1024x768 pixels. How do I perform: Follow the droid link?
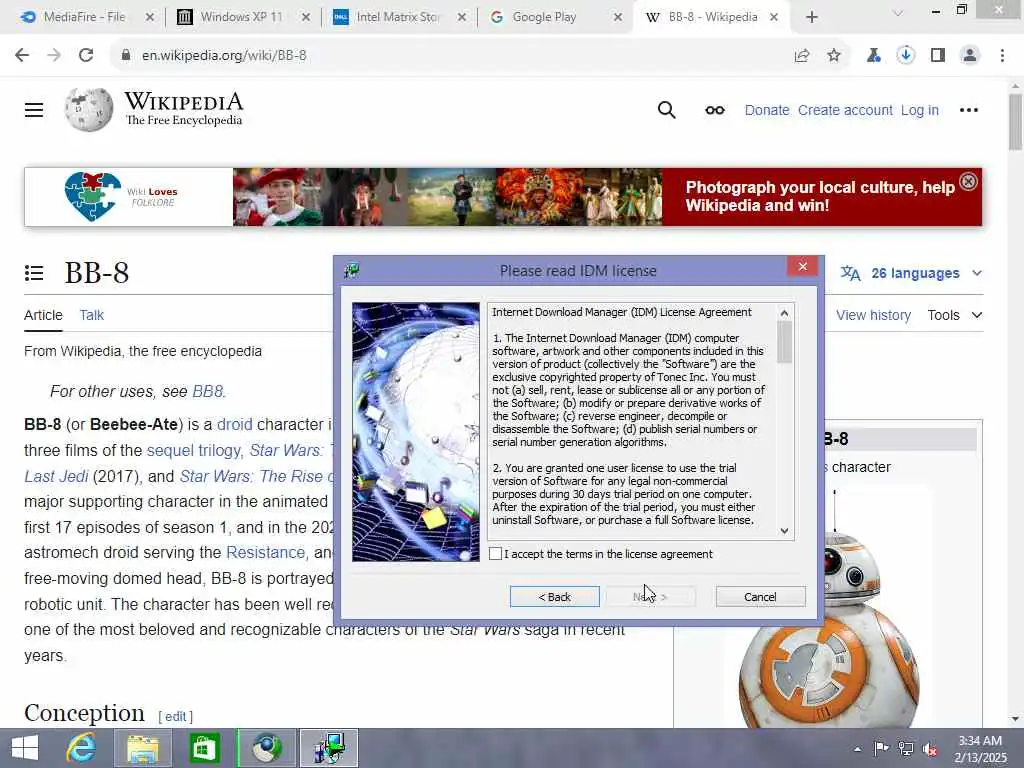click(x=234, y=424)
